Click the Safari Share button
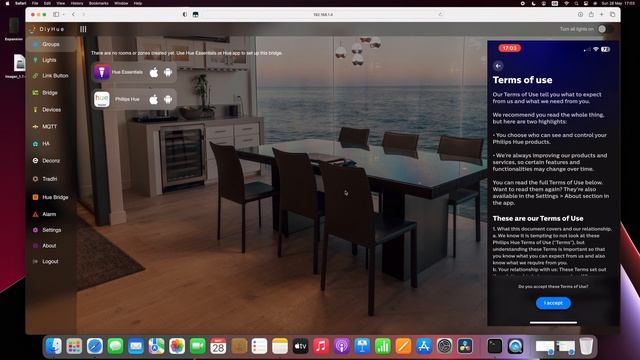The height and width of the screenshot is (360, 640). click(591, 14)
